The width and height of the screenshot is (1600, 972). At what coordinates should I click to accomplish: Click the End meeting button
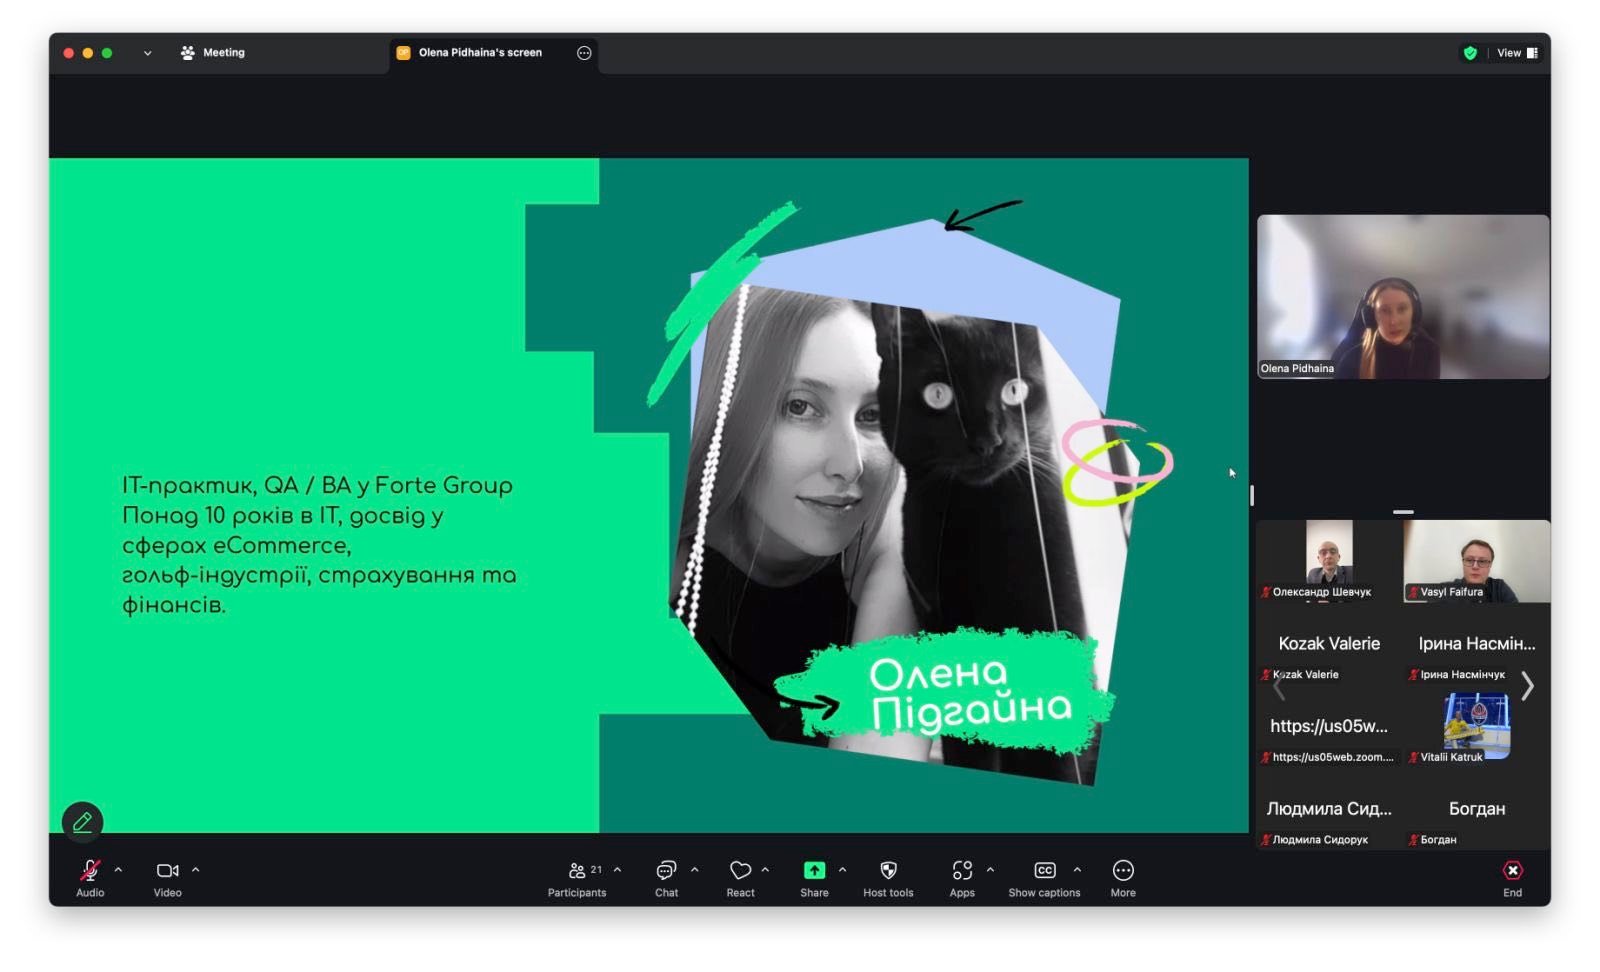coord(1512,877)
